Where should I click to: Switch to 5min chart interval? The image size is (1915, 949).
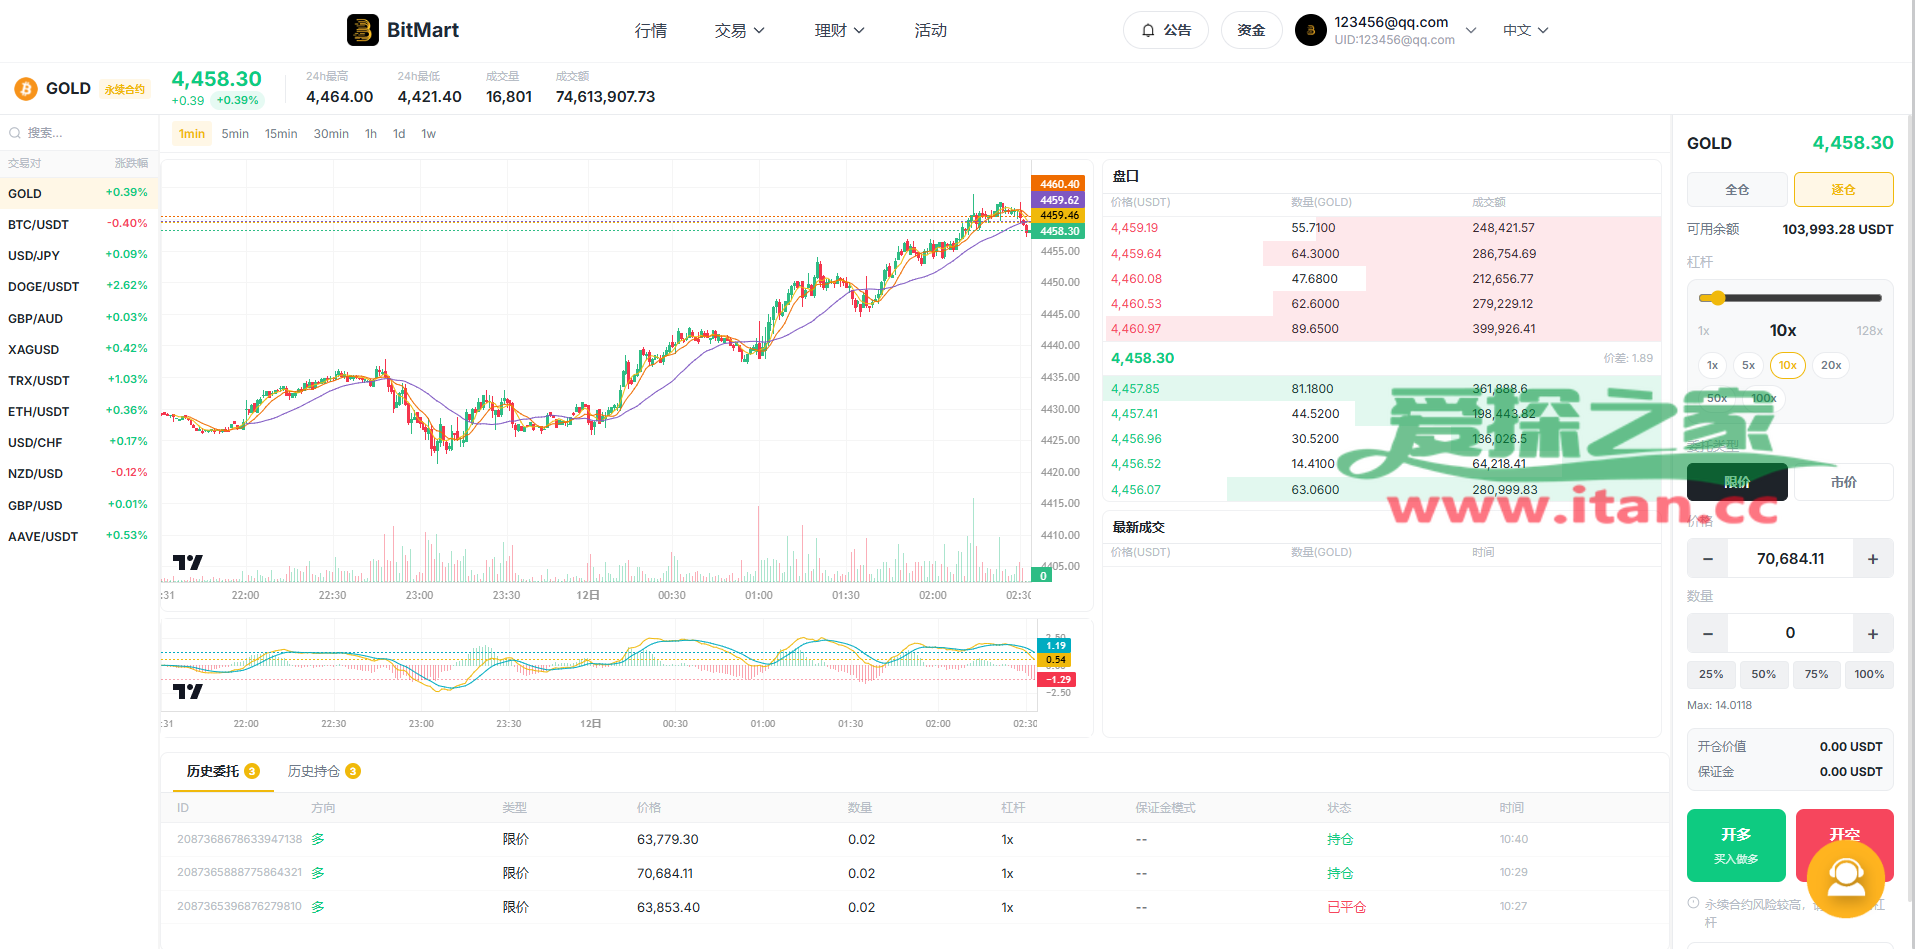(x=235, y=134)
